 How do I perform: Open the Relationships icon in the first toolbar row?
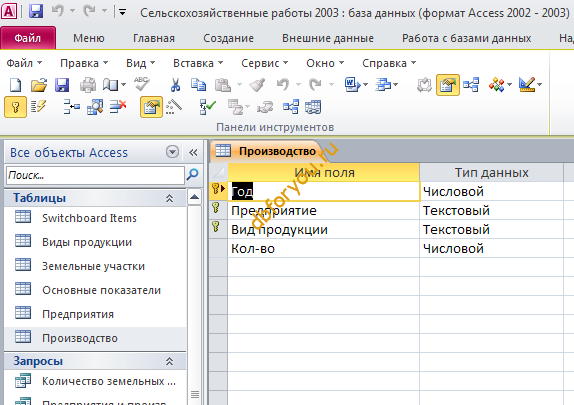point(471,85)
